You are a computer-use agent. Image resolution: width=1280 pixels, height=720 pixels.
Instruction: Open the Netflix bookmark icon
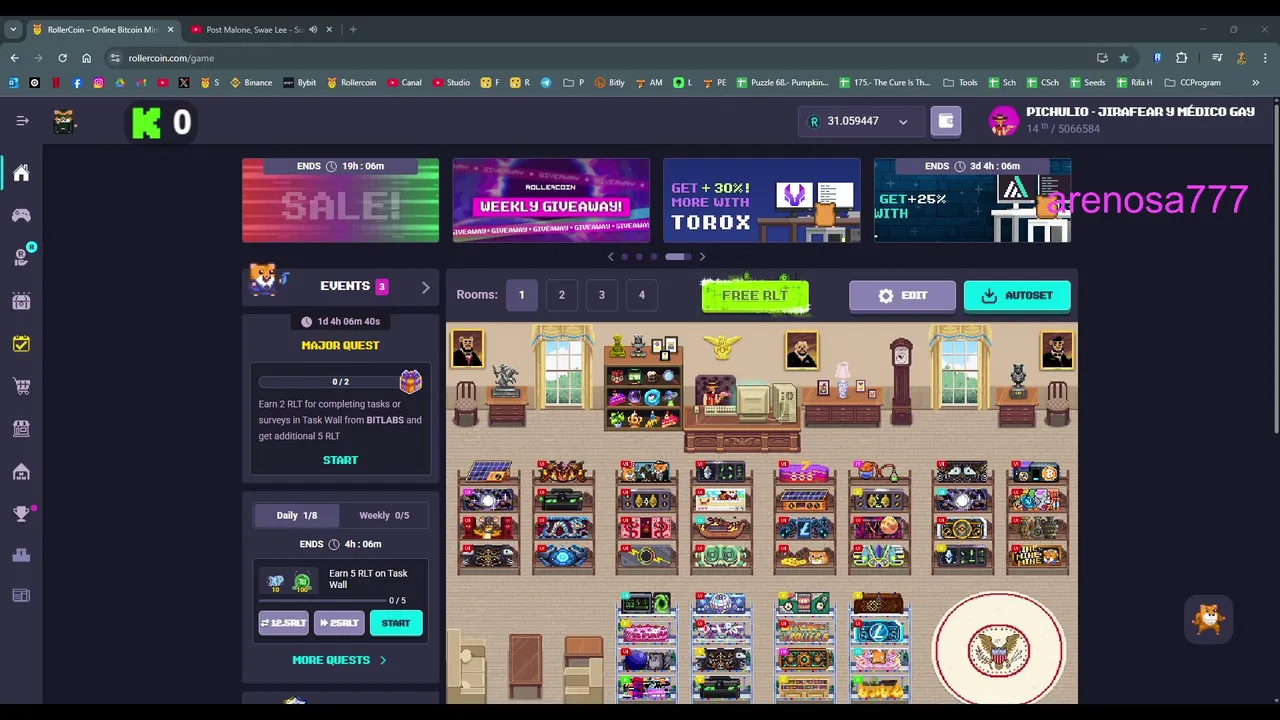point(56,83)
